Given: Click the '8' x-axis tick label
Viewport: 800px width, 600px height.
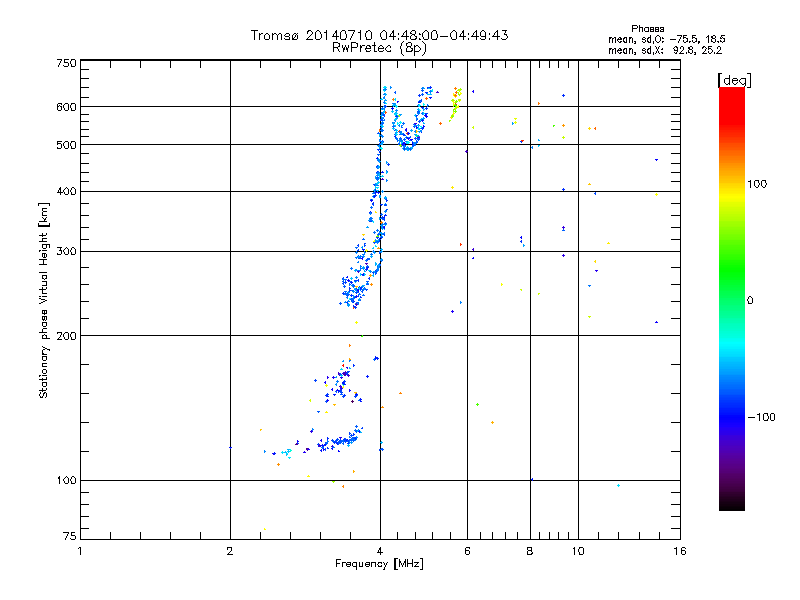Looking at the screenshot, I should 530,551.
